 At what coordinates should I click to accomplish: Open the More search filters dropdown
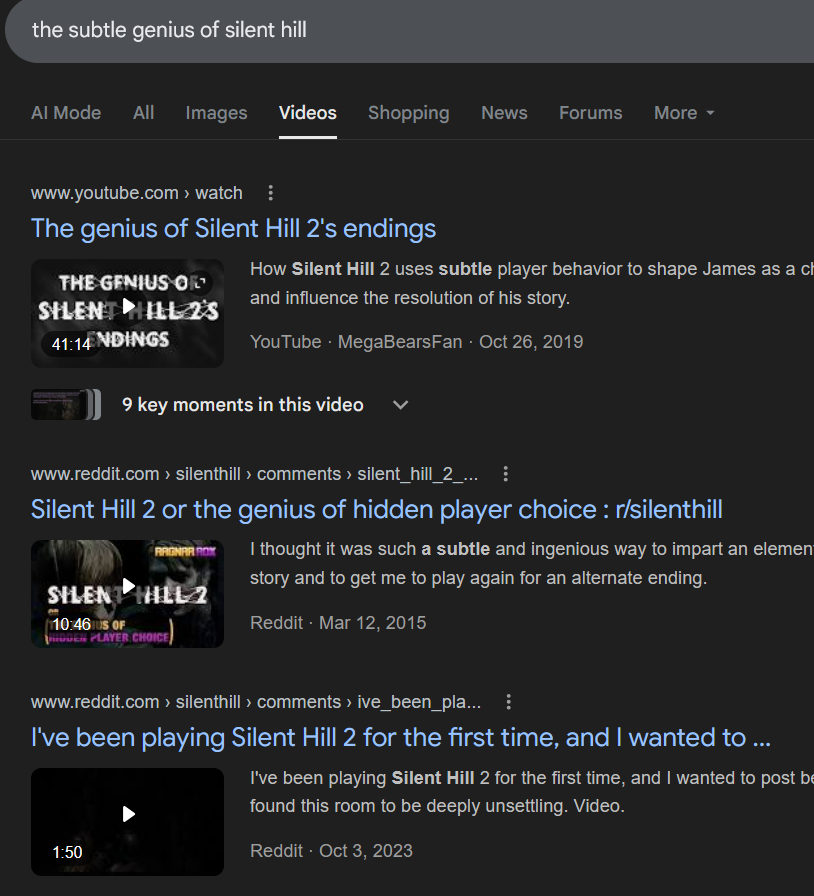(x=684, y=113)
